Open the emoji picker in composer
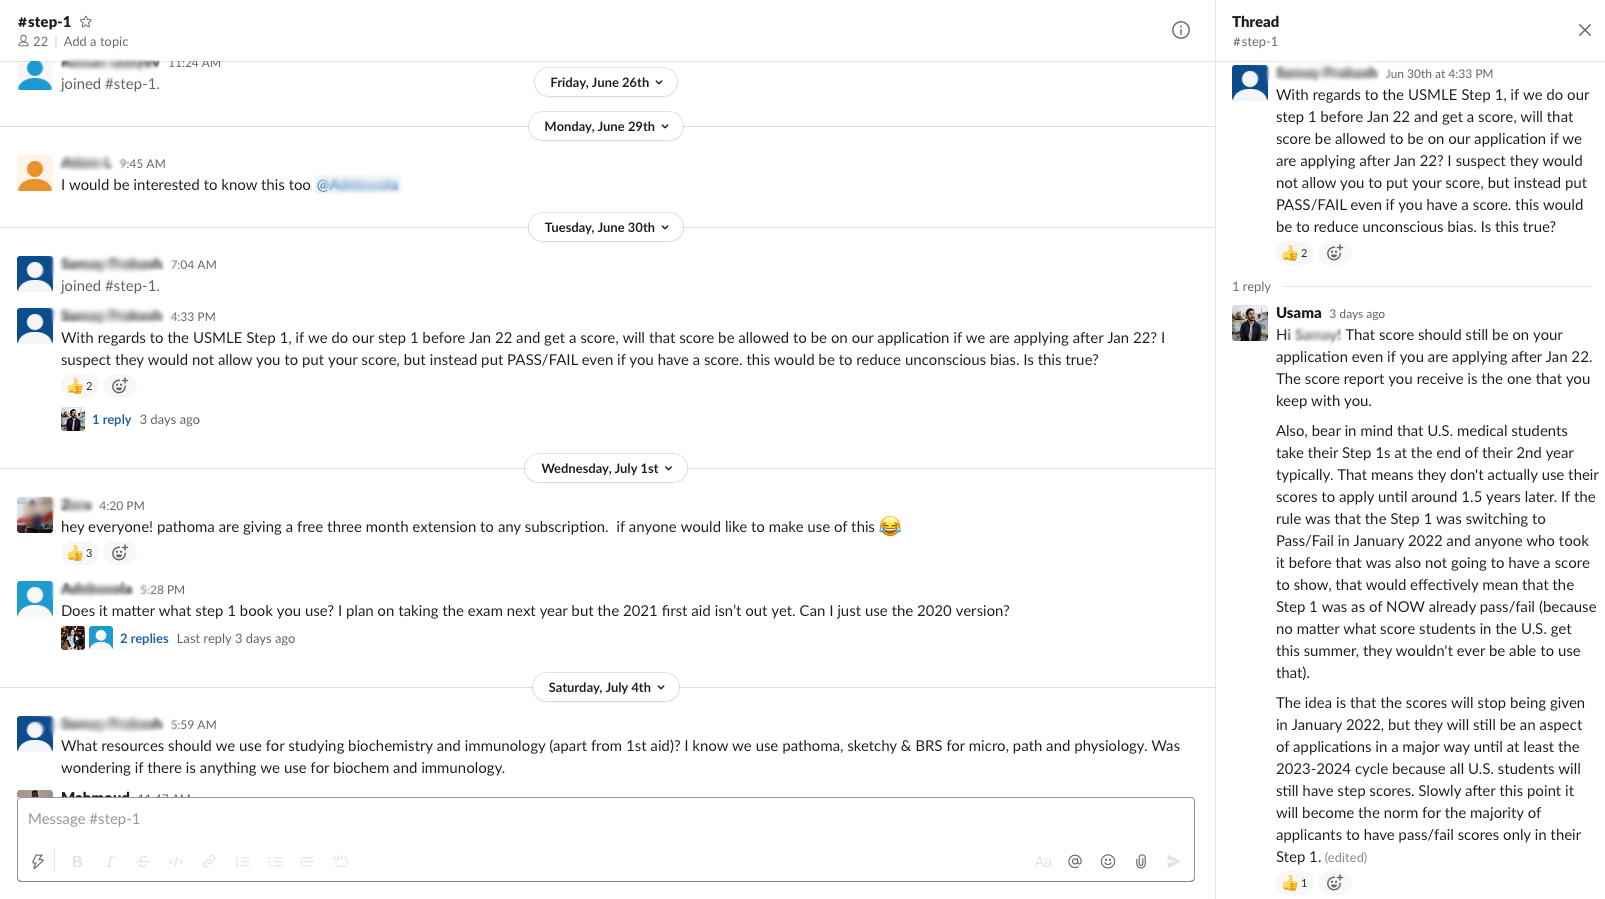 [x=1108, y=861]
